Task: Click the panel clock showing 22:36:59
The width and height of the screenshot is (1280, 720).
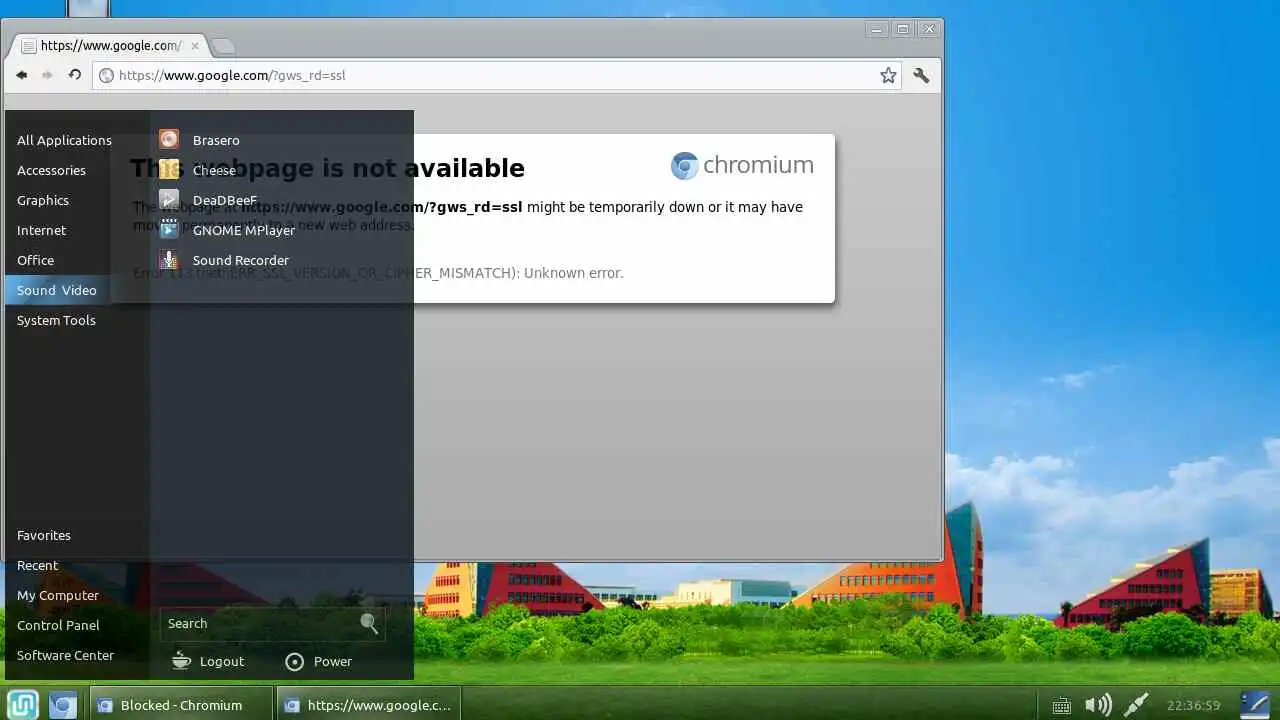Action: pyautogui.click(x=1193, y=705)
